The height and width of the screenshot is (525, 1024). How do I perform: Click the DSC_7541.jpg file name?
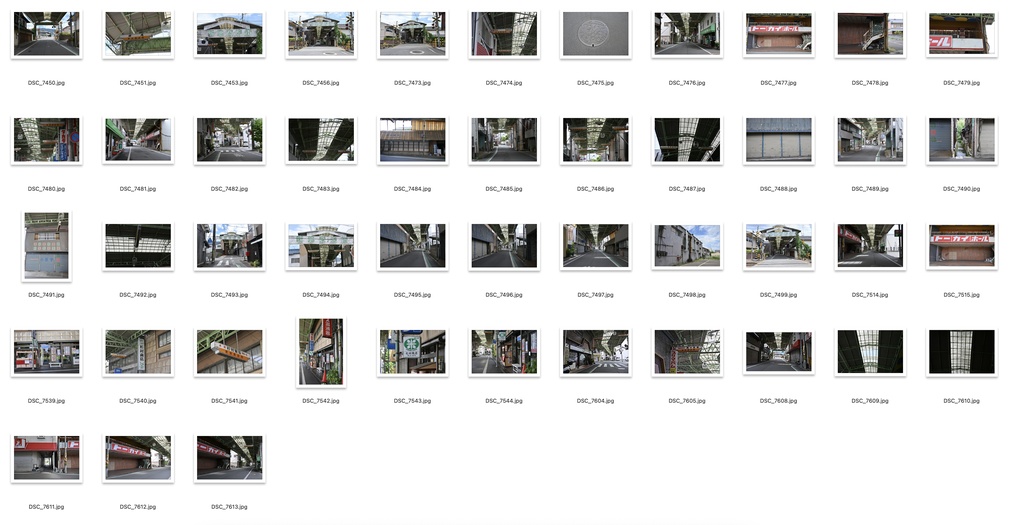tap(229, 401)
